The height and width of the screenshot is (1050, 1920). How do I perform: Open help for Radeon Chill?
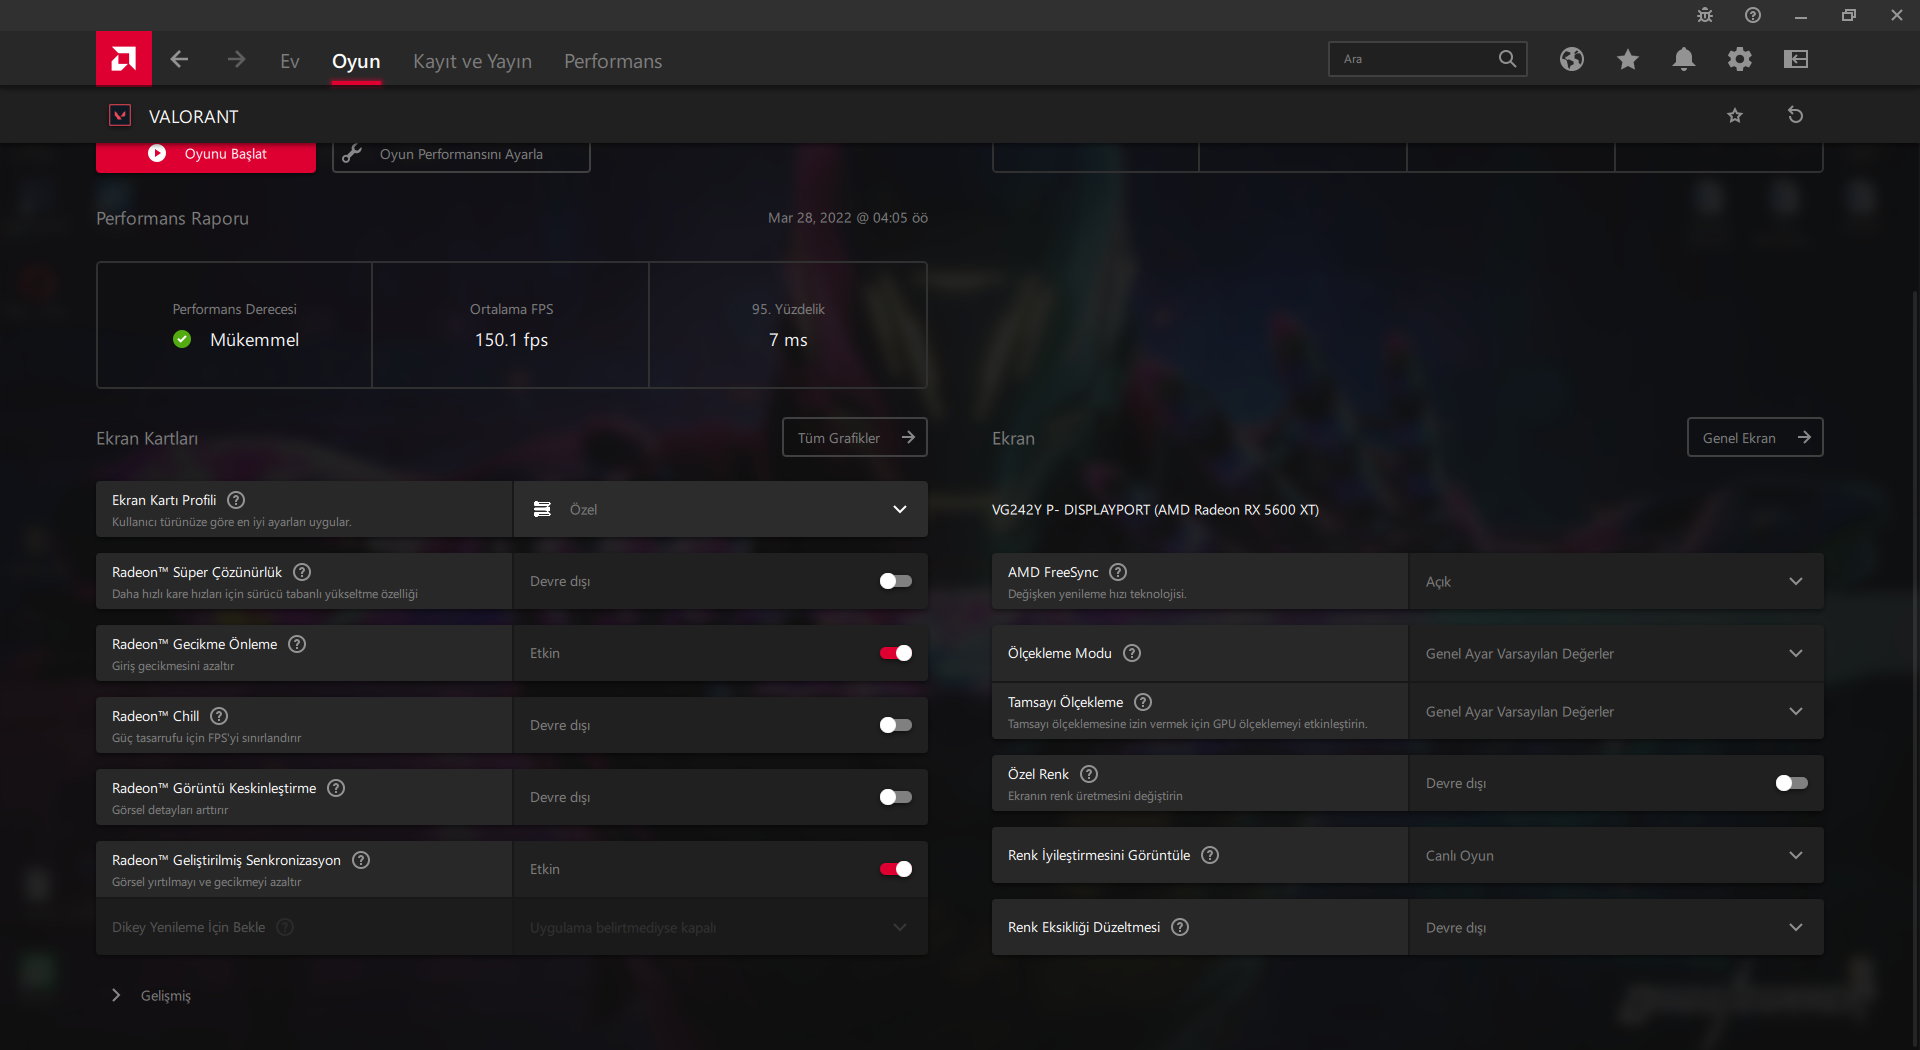[219, 716]
